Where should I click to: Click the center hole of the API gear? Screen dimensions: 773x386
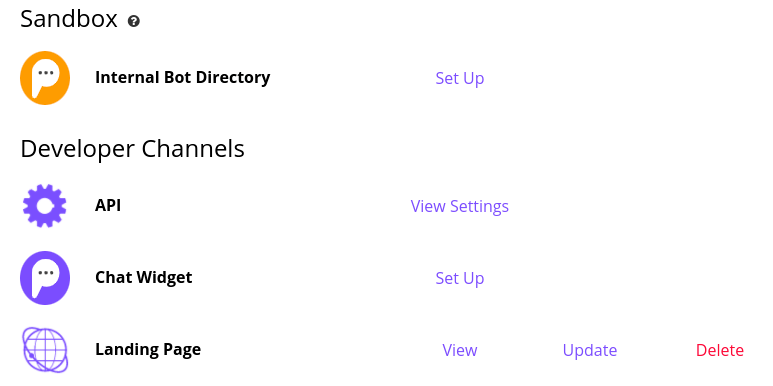click(45, 206)
